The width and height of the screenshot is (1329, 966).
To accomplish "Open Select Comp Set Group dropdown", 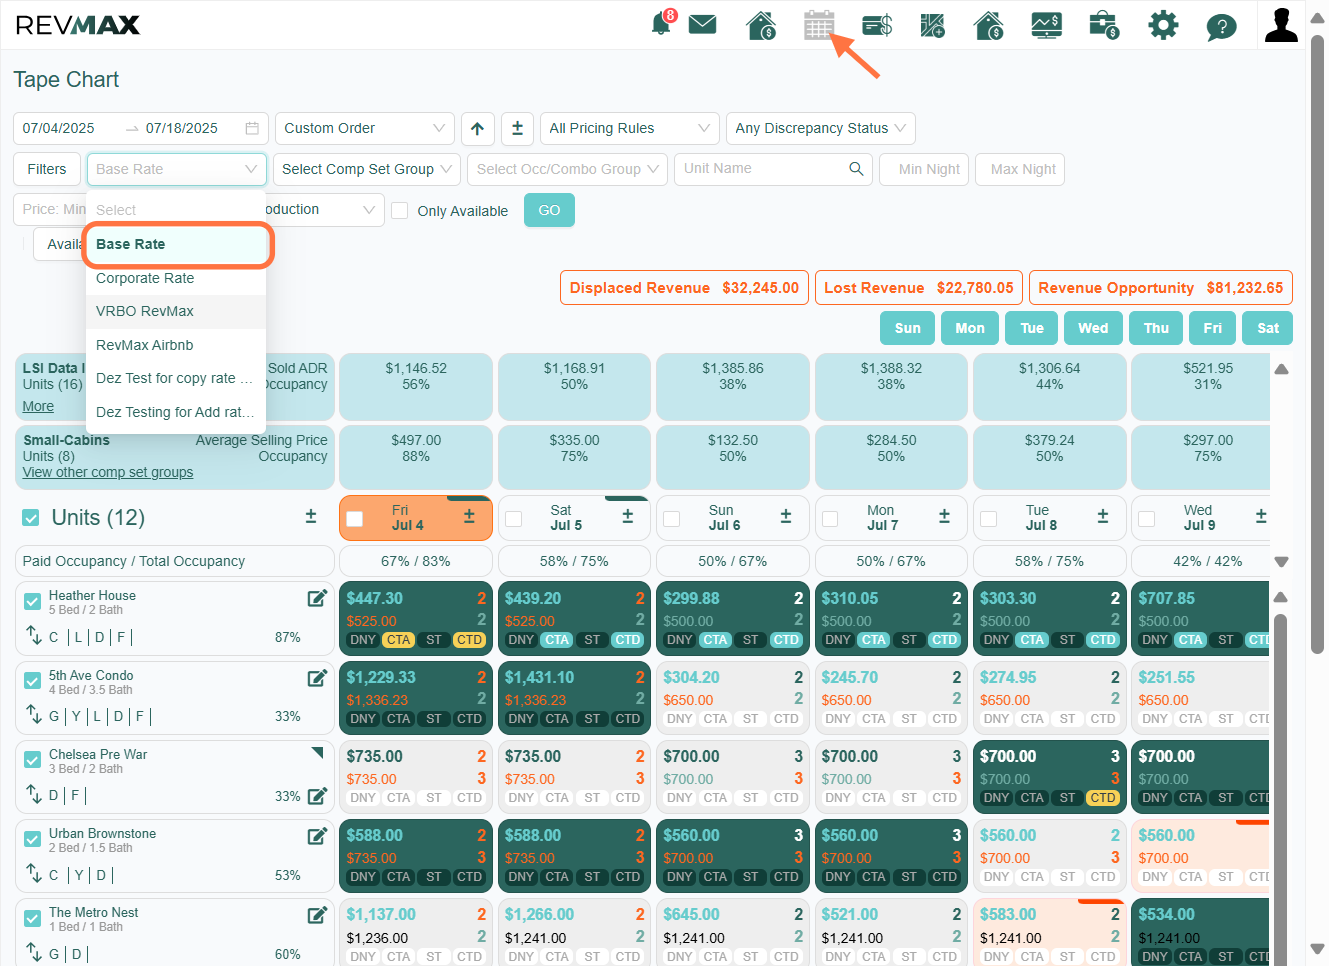I will 367,169.
